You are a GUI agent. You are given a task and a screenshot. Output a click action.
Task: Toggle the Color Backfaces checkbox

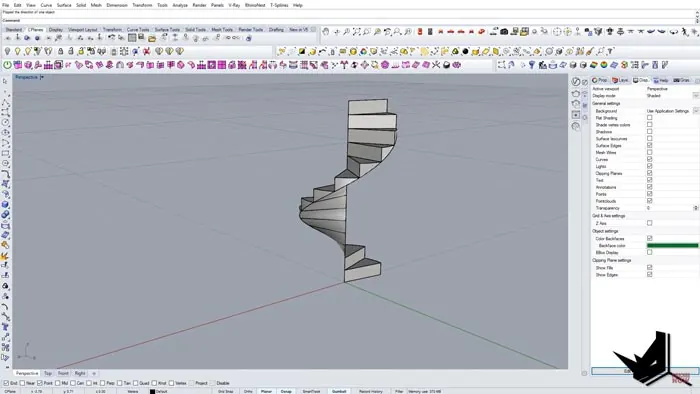tap(650, 239)
